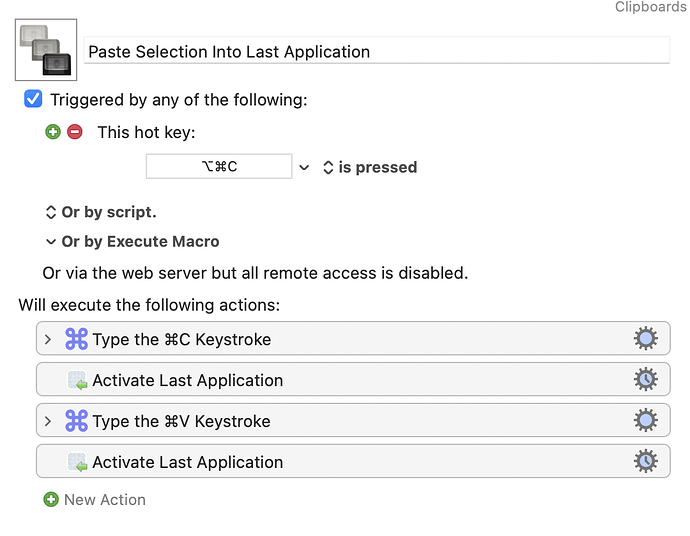Click the command symbol icon on the ⌘C action
Image resolution: width=690 pixels, height=536 pixels.
(x=77, y=339)
